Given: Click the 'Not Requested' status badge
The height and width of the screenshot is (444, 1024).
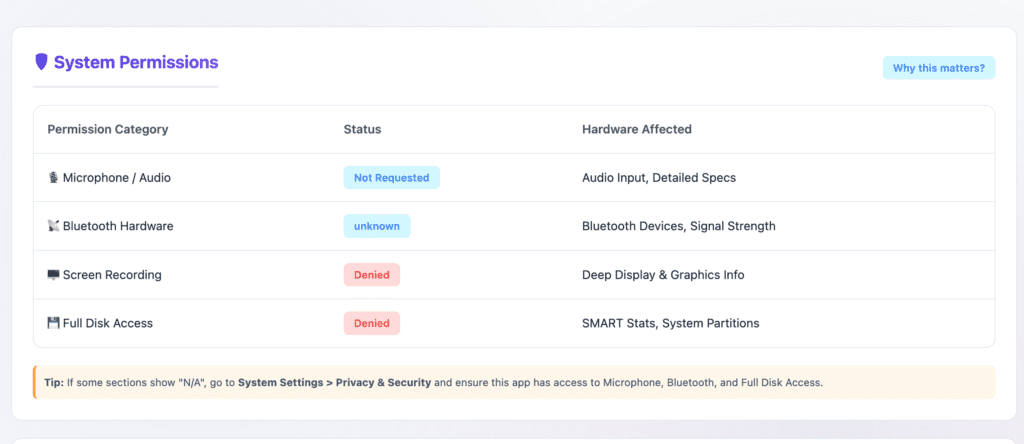Looking at the screenshot, I should click(391, 178).
